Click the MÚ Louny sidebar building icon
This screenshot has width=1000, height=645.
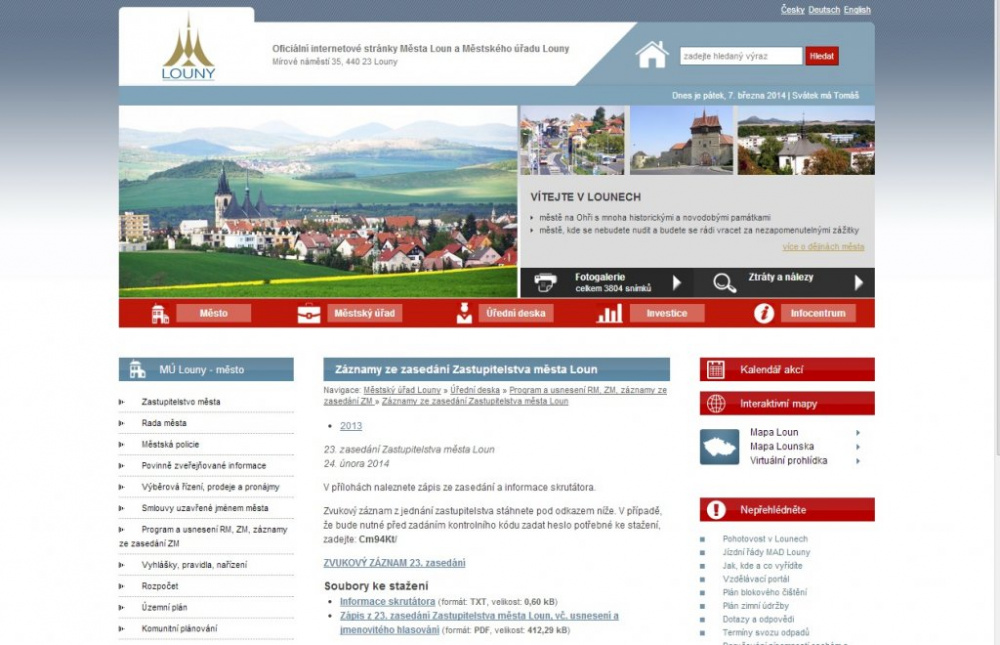click(x=137, y=369)
